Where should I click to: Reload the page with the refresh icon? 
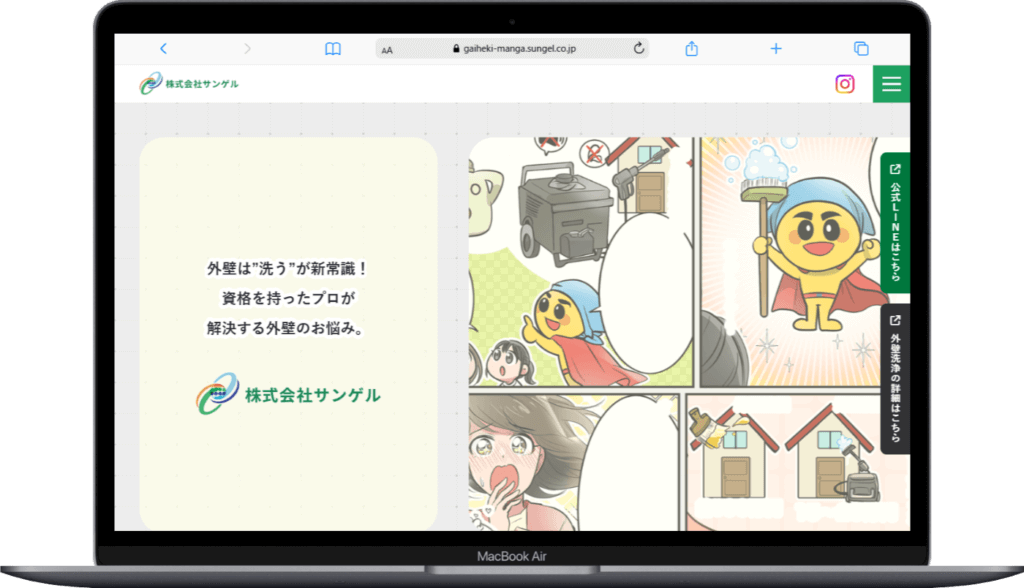[639, 48]
